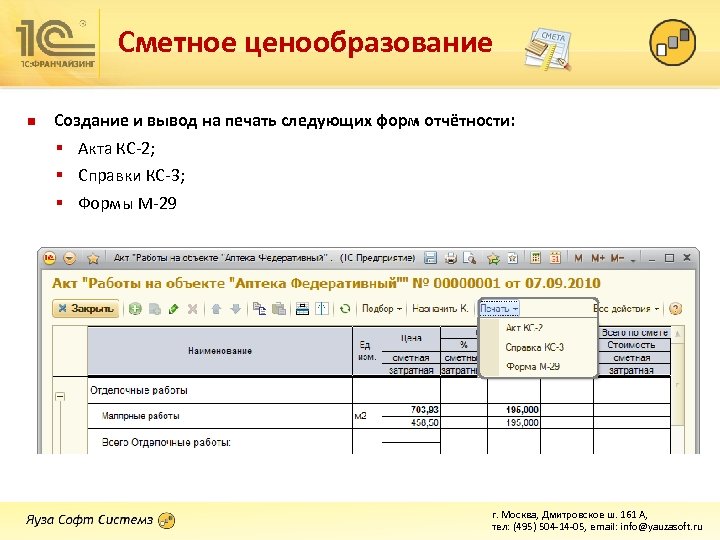
Task: Open the Подбор dropdown
Action: click(382, 309)
